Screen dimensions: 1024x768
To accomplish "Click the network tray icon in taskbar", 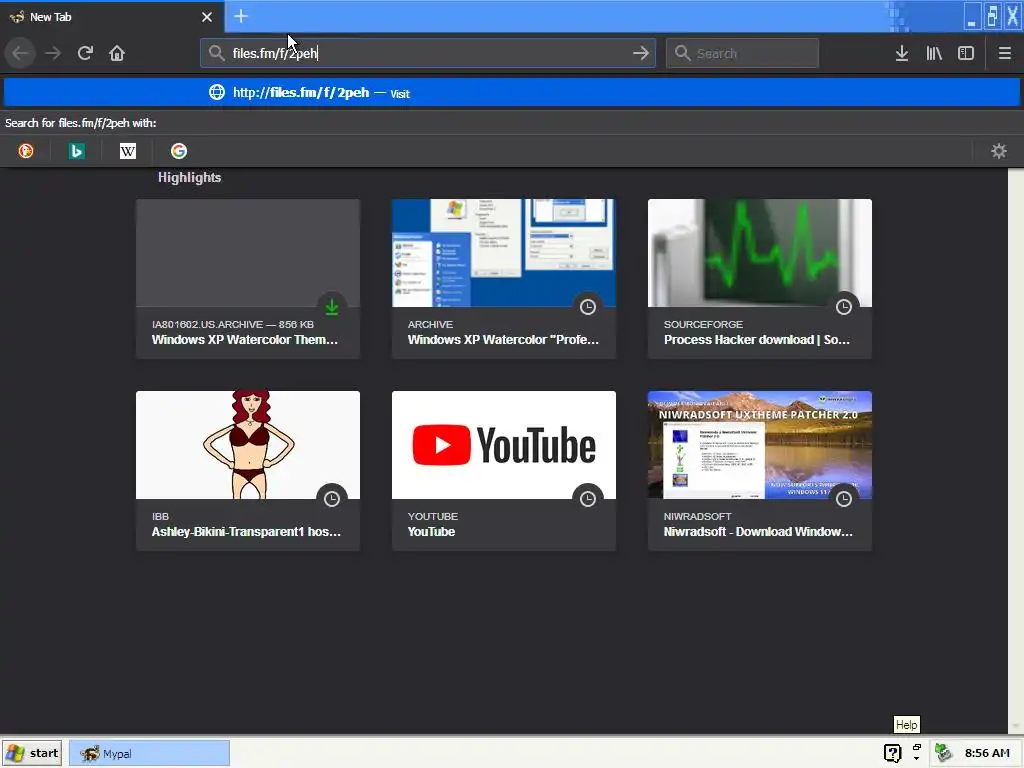I will (943, 753).
